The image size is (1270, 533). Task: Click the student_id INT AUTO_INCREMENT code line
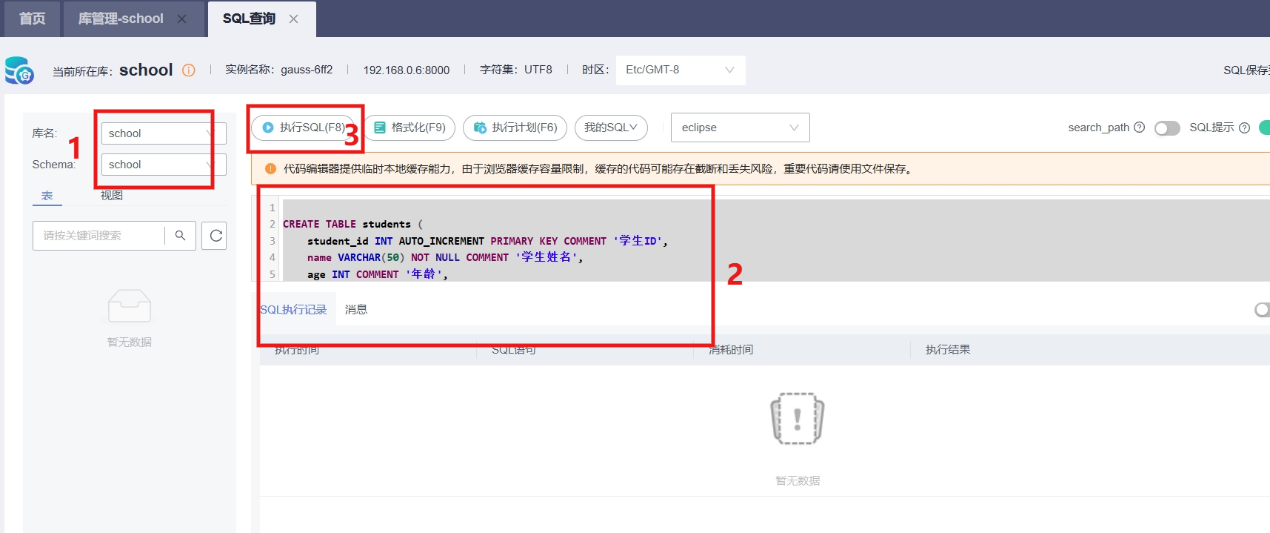pos(487,241)
